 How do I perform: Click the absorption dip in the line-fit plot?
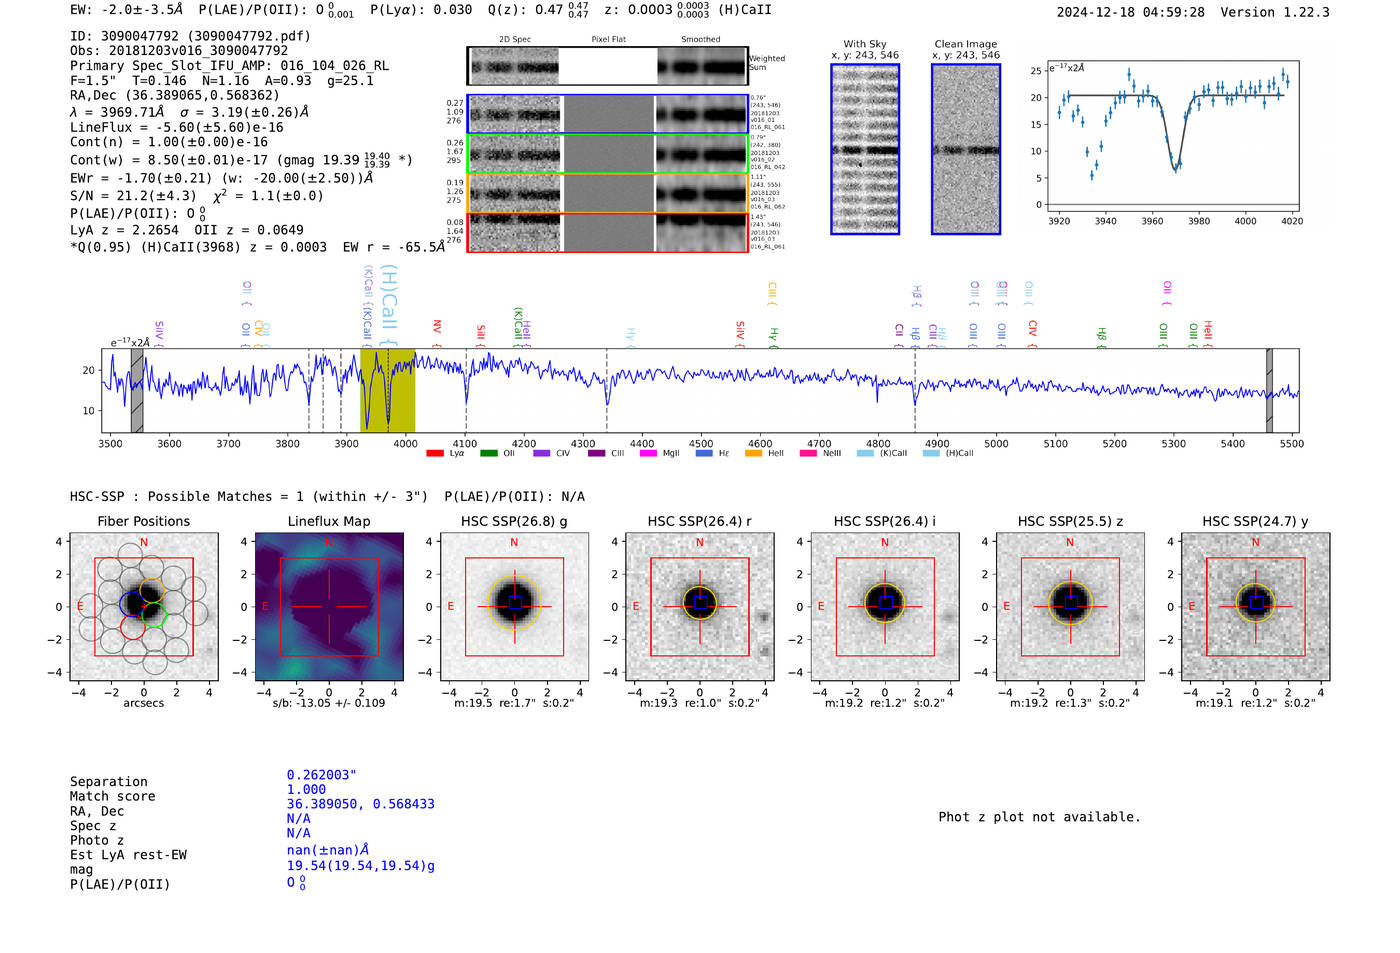pyautogui.click(x=1176, y=163)
